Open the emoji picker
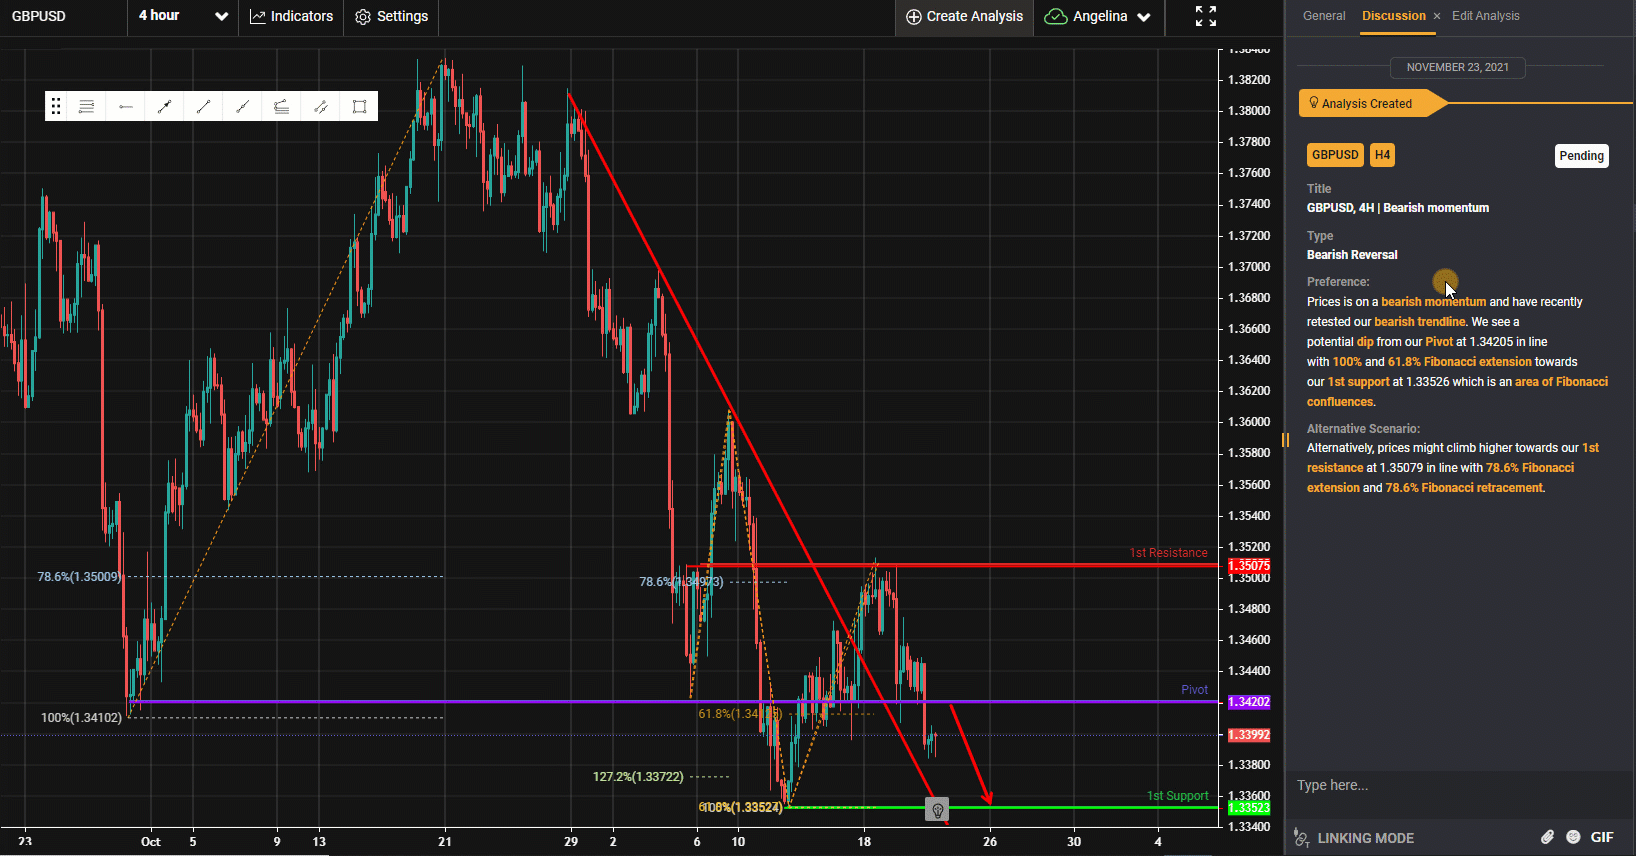1636x856 pixels. pyautogui.click(x=1573, y=837)
